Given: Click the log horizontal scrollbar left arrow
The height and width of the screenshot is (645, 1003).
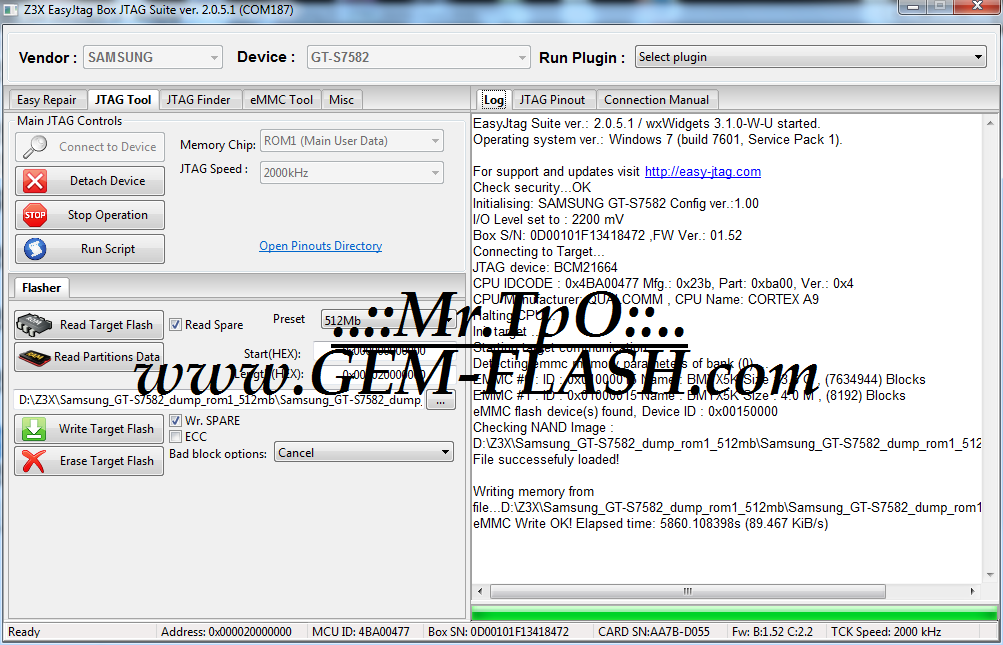Looking at the screenshot, I should point(481,591).
